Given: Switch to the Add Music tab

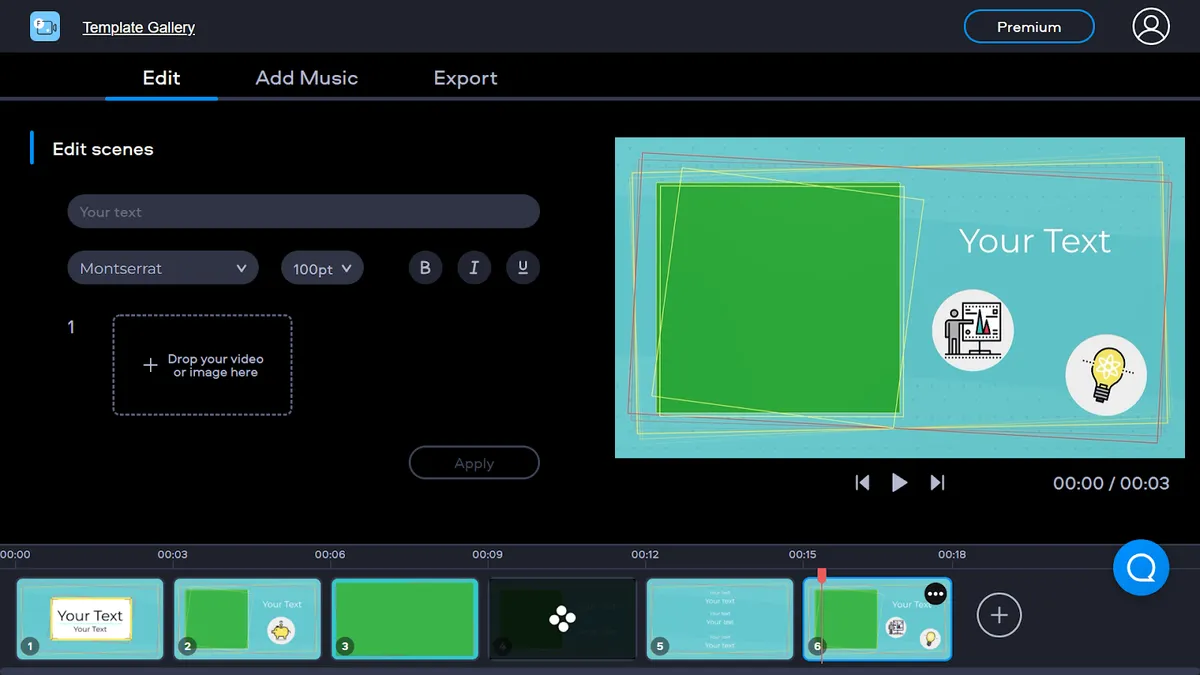Looking at the screenshot, I should (x=307, y=78).
